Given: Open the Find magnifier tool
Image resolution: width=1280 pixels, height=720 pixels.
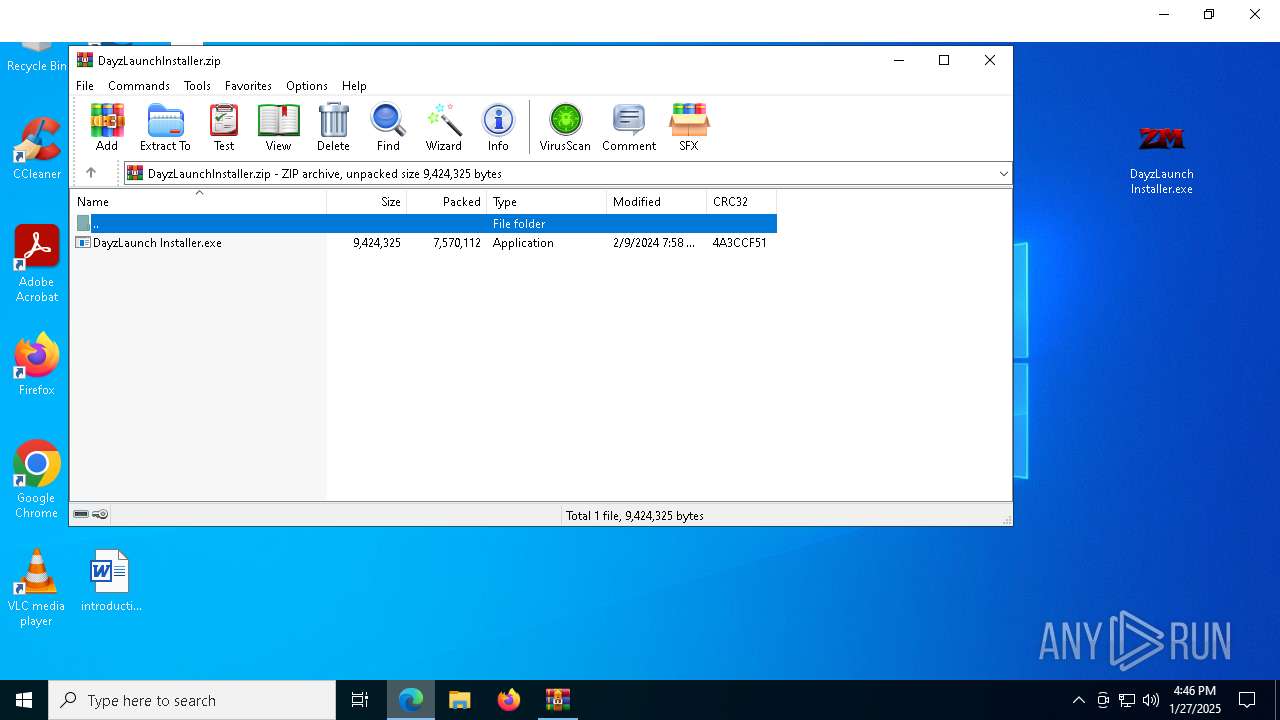Looking at the screenshot, I should pos(388,127).
